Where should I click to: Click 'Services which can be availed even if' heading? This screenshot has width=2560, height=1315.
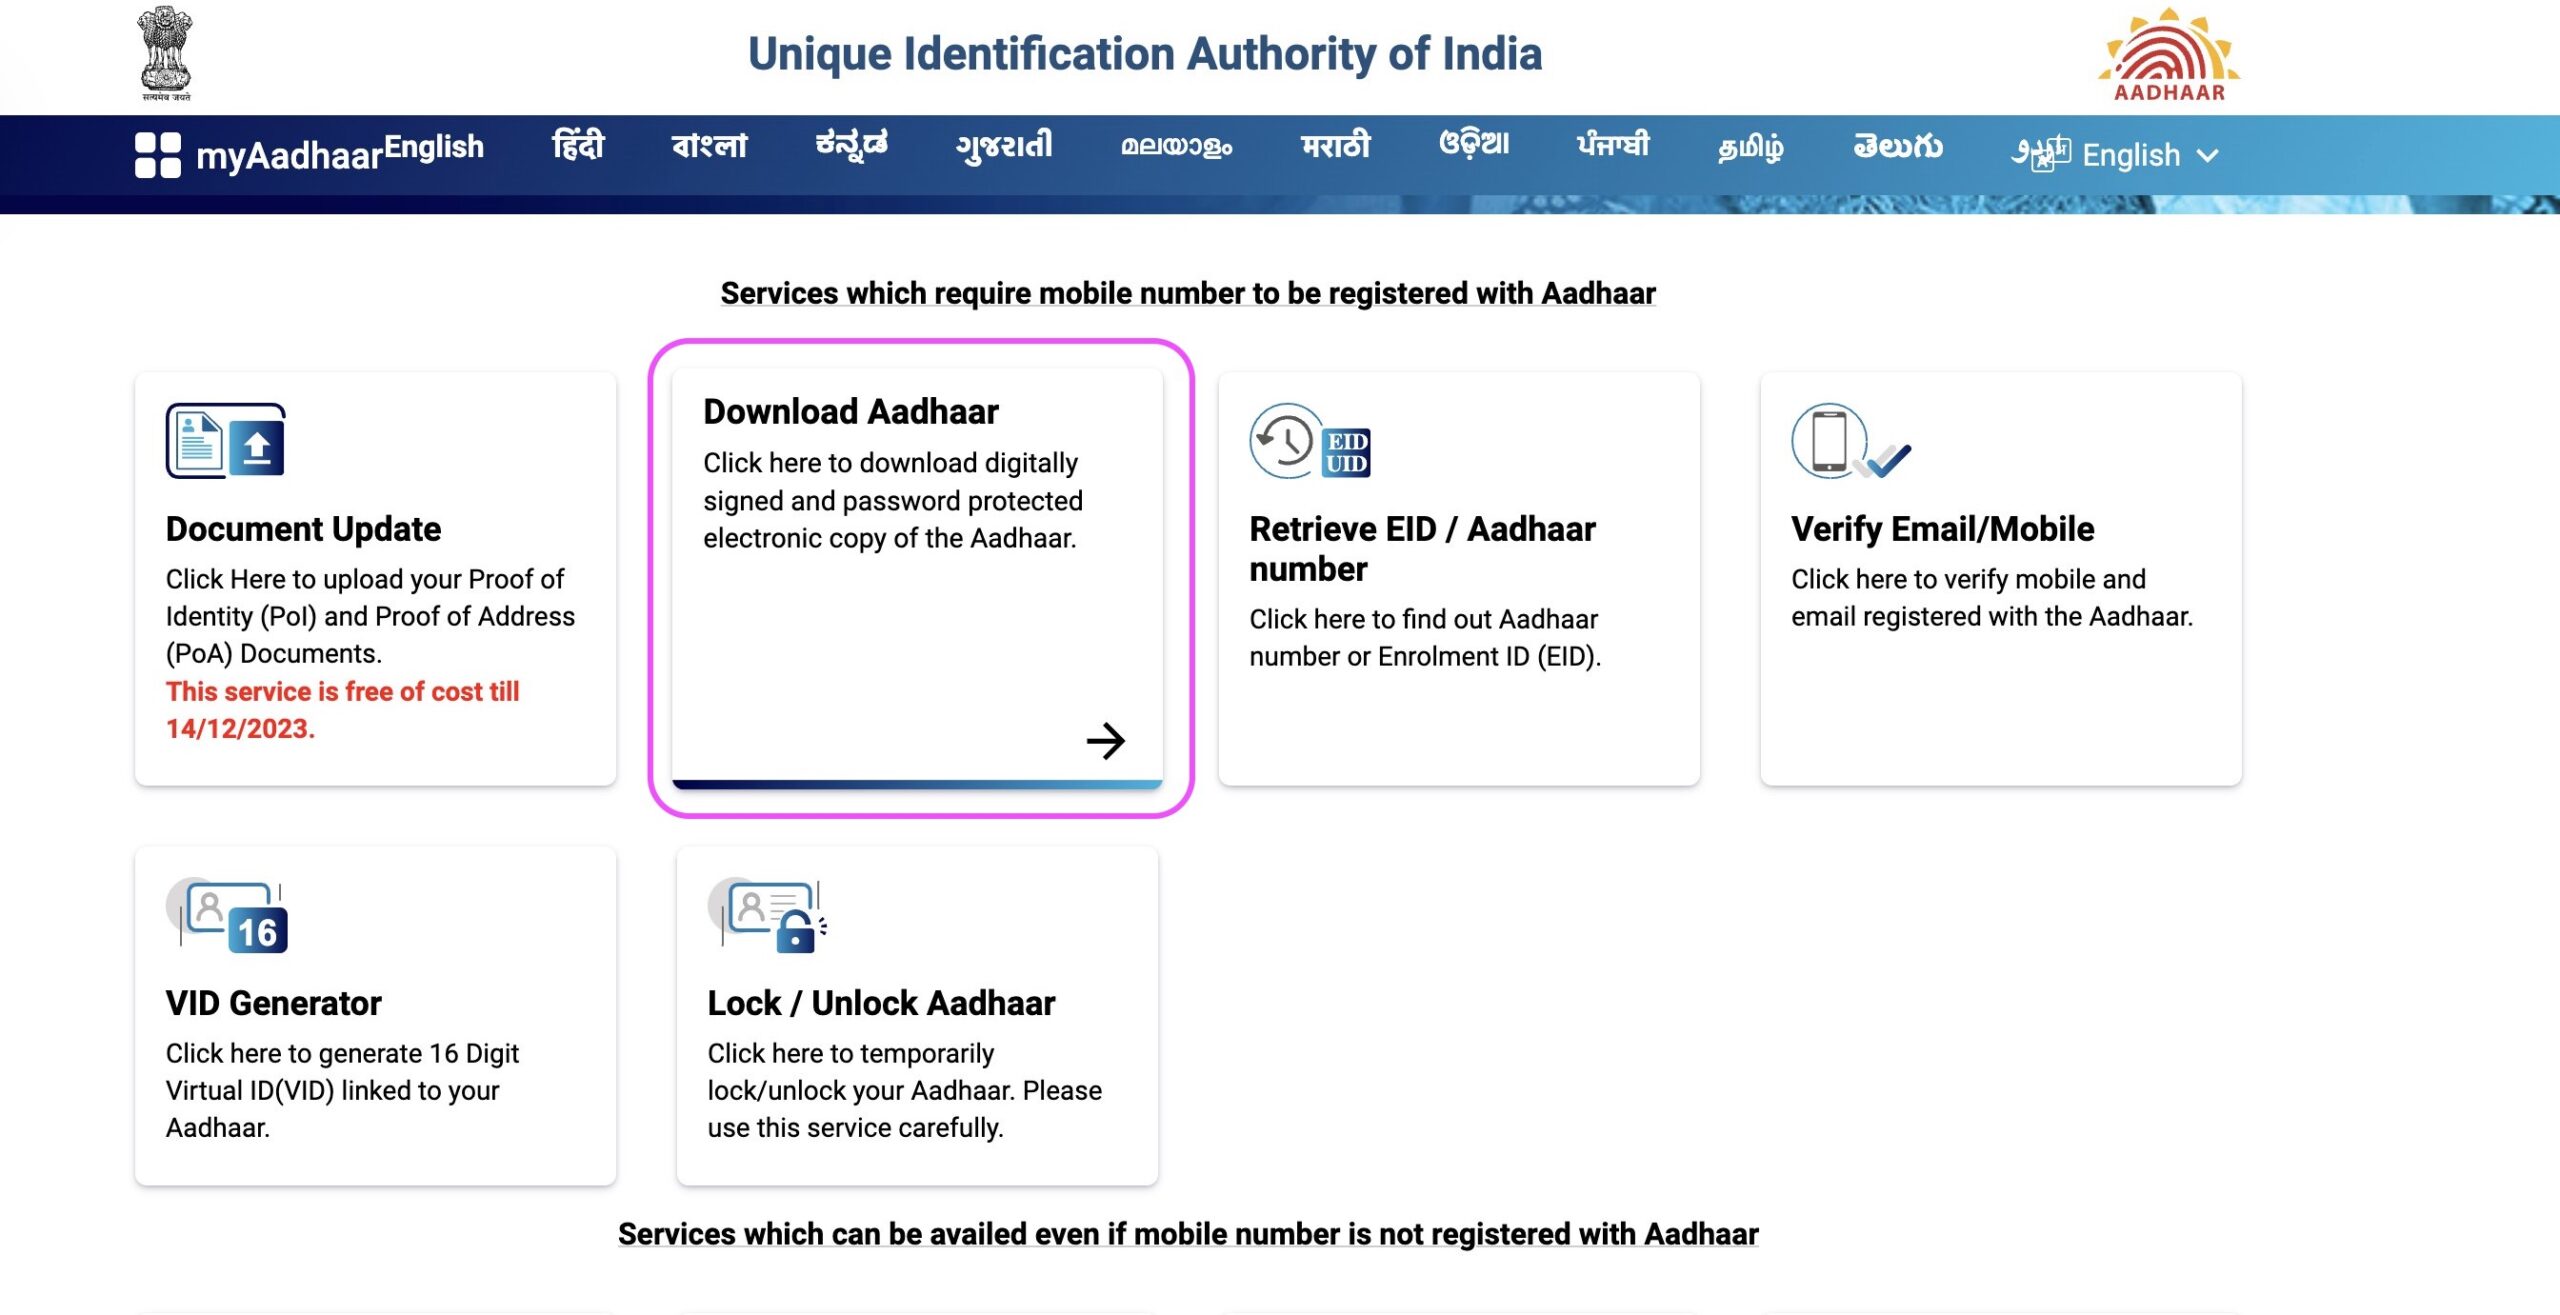point(1188,1235)
